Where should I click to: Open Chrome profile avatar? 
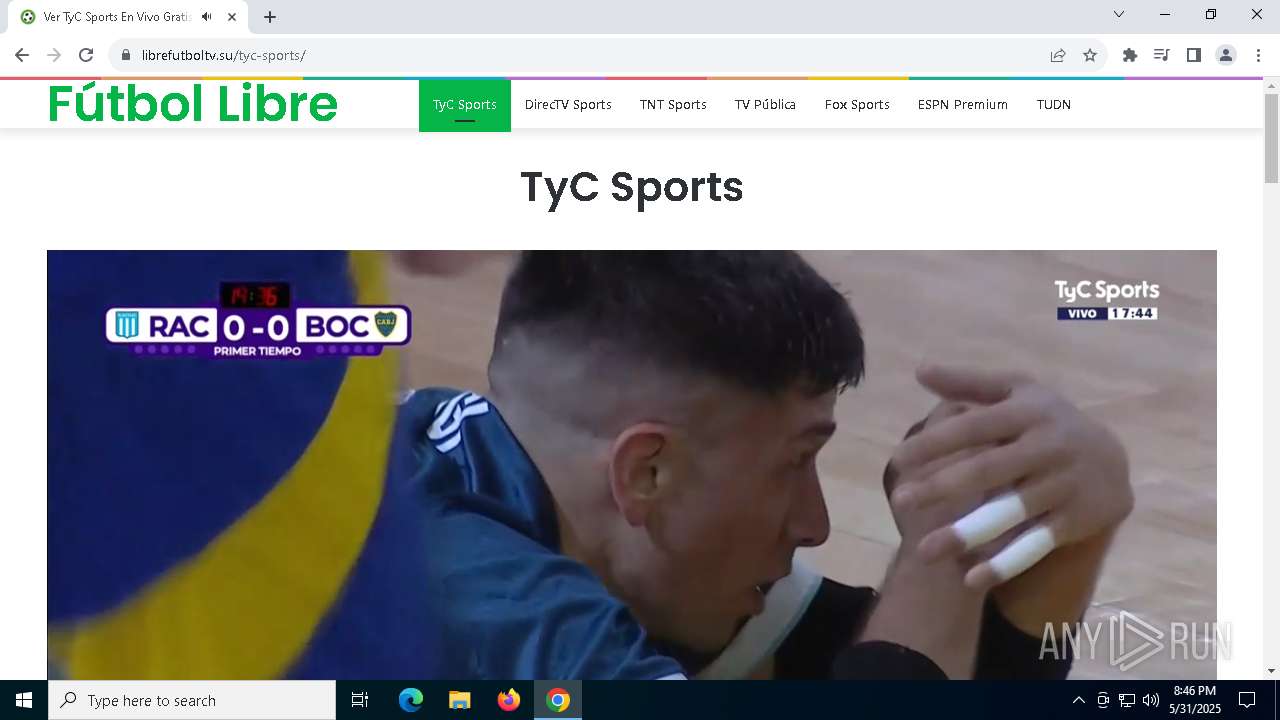pyautogui.click(x=1226, y=55)
